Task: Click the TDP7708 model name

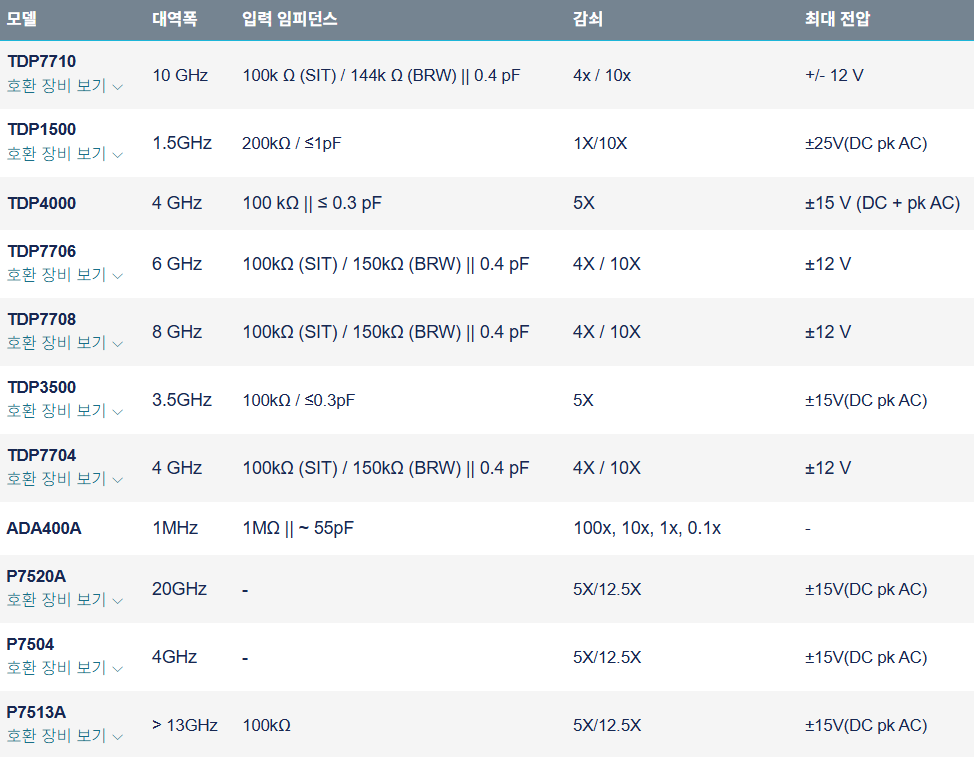Action: tap(42, 319)
